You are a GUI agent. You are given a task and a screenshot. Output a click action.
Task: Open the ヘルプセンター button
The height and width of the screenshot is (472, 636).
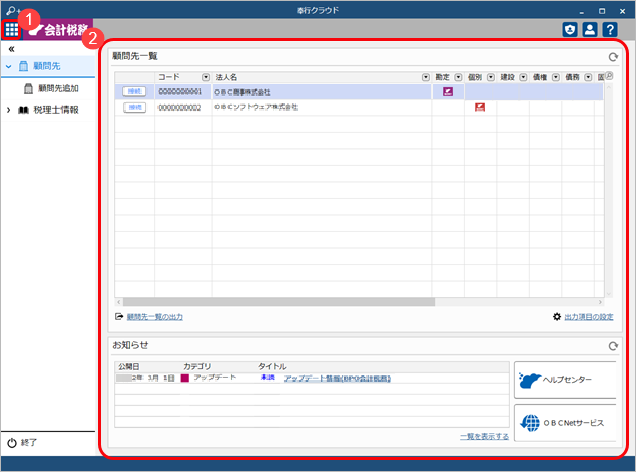tap(565, 380)
